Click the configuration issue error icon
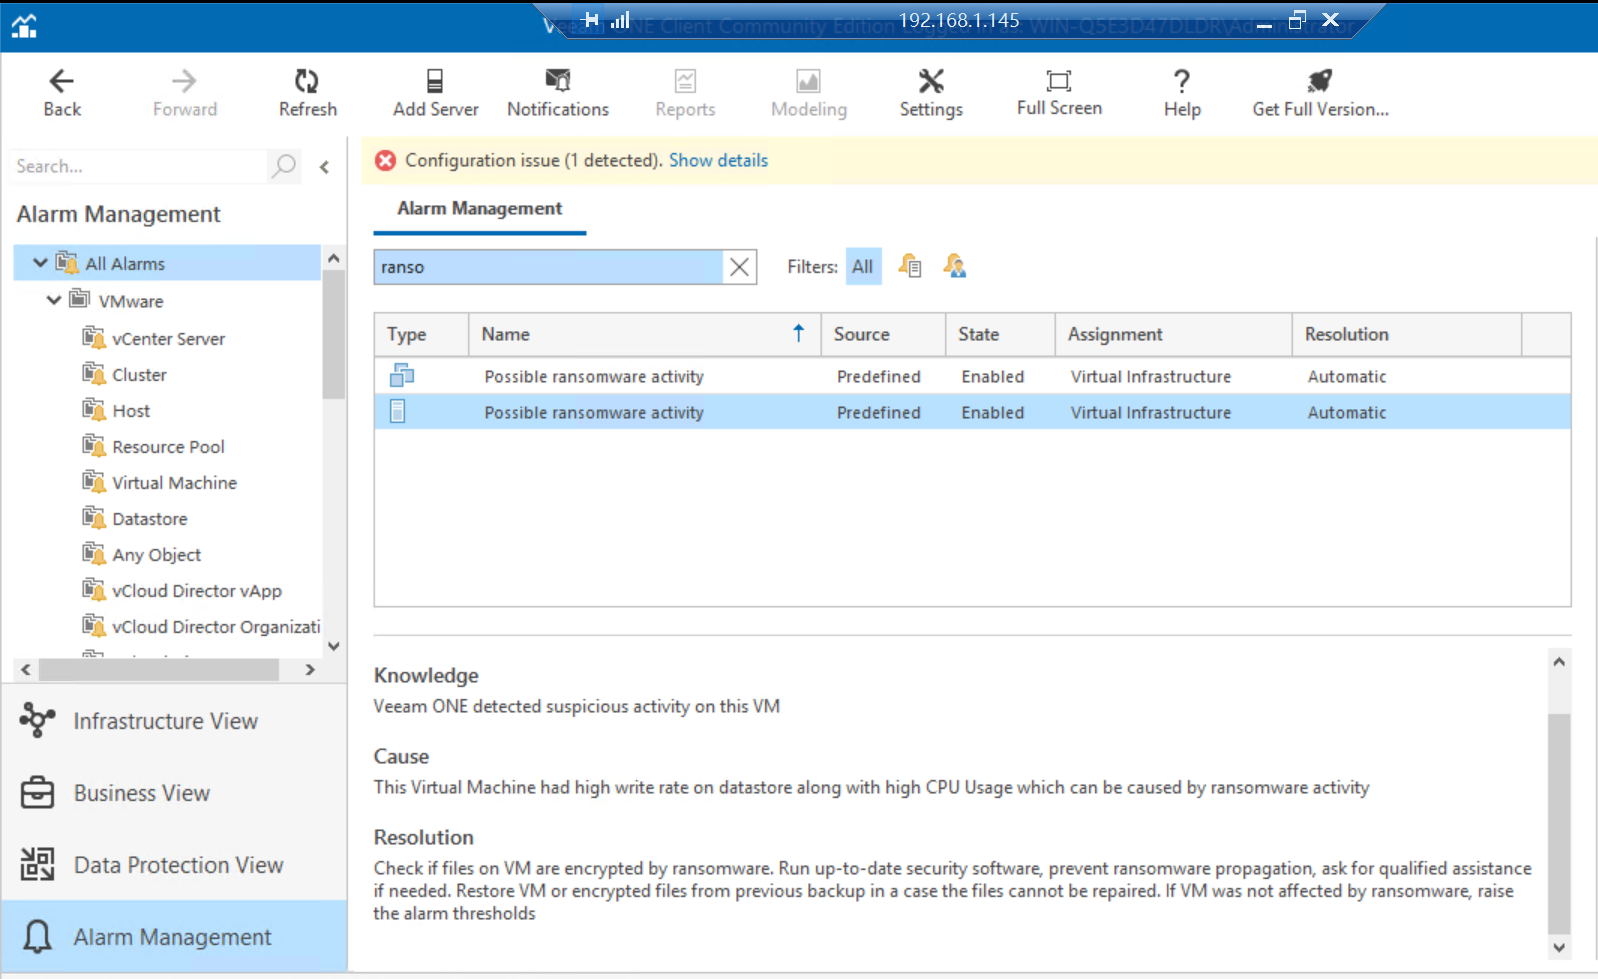The image size is (1598, 979). click(x=385, y=160)
